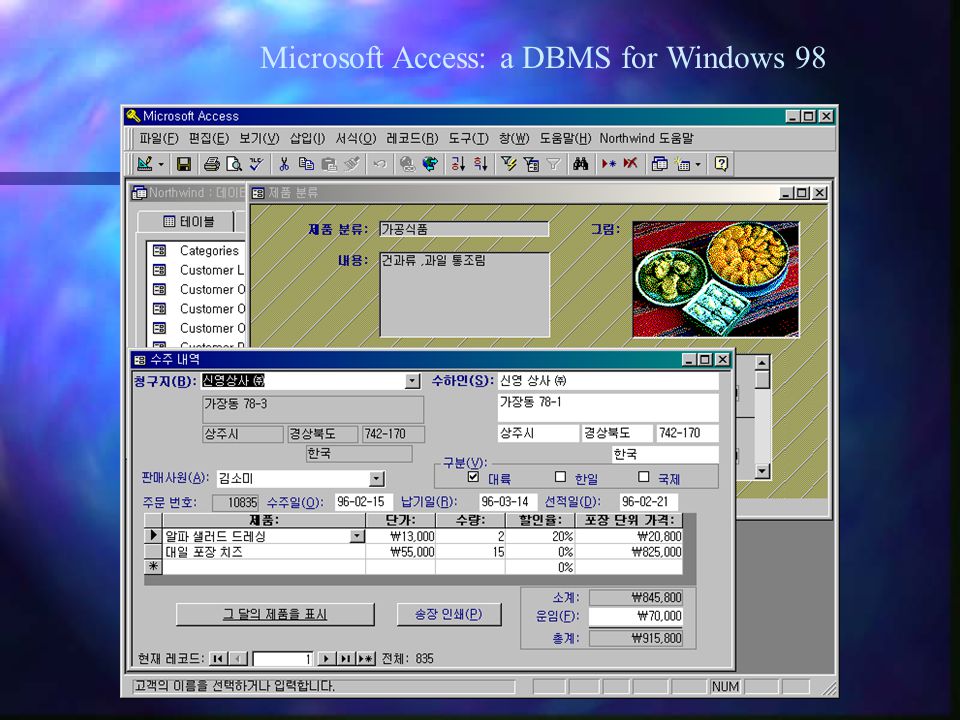
Task: Open the 도움말(H) menu
Action: point(565,138)
